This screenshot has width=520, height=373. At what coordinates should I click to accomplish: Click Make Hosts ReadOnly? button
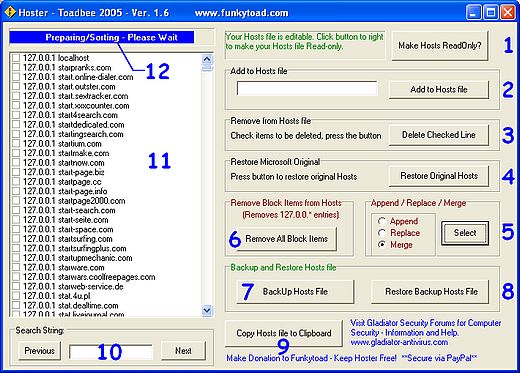point(440,46)
